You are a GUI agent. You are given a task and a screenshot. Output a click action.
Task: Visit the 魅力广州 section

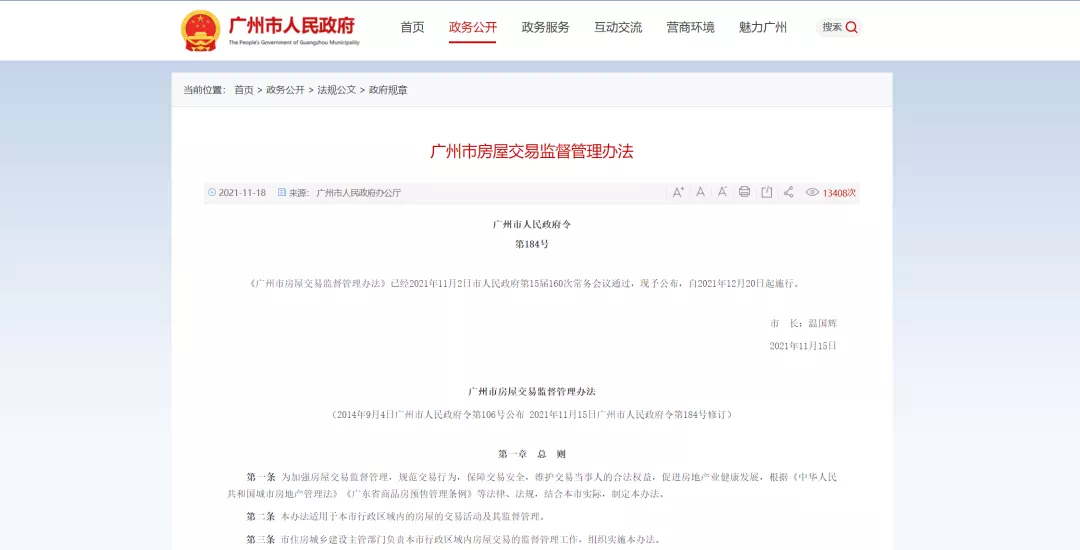(x=763, y=27)
